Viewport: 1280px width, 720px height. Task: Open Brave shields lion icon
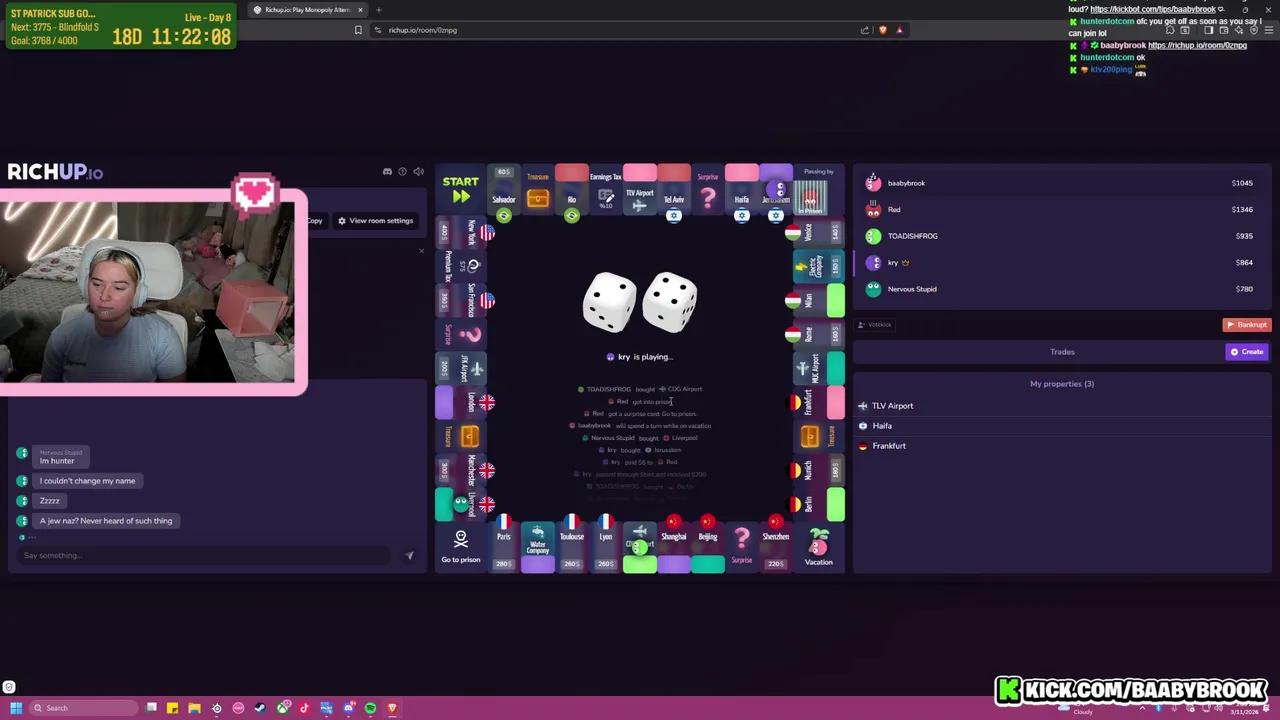point(882,30)
